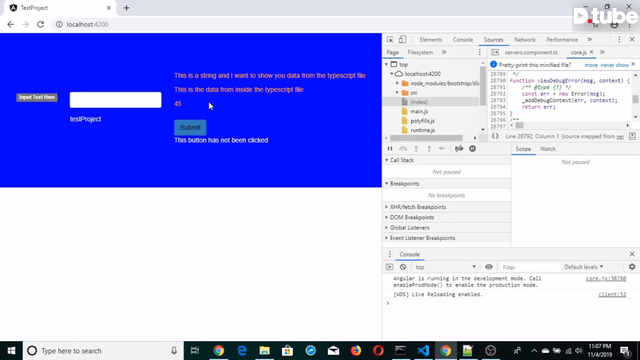The image size is (640, 360).
Task: Open the Default levels dropdown
Action: pos(584,267)
